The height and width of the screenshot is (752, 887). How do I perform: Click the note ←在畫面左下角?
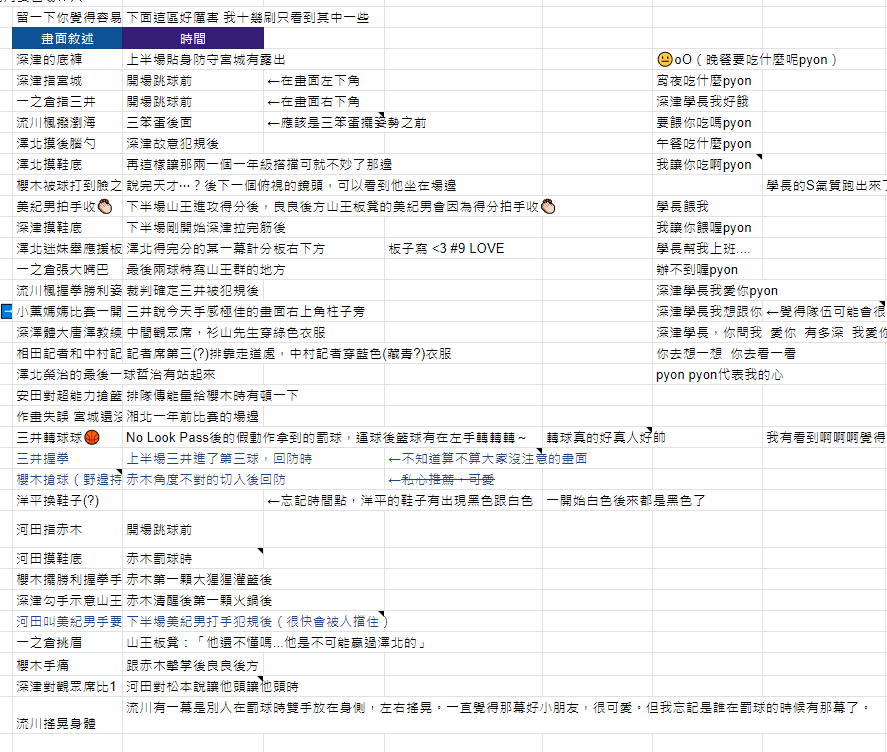(324, 80)
